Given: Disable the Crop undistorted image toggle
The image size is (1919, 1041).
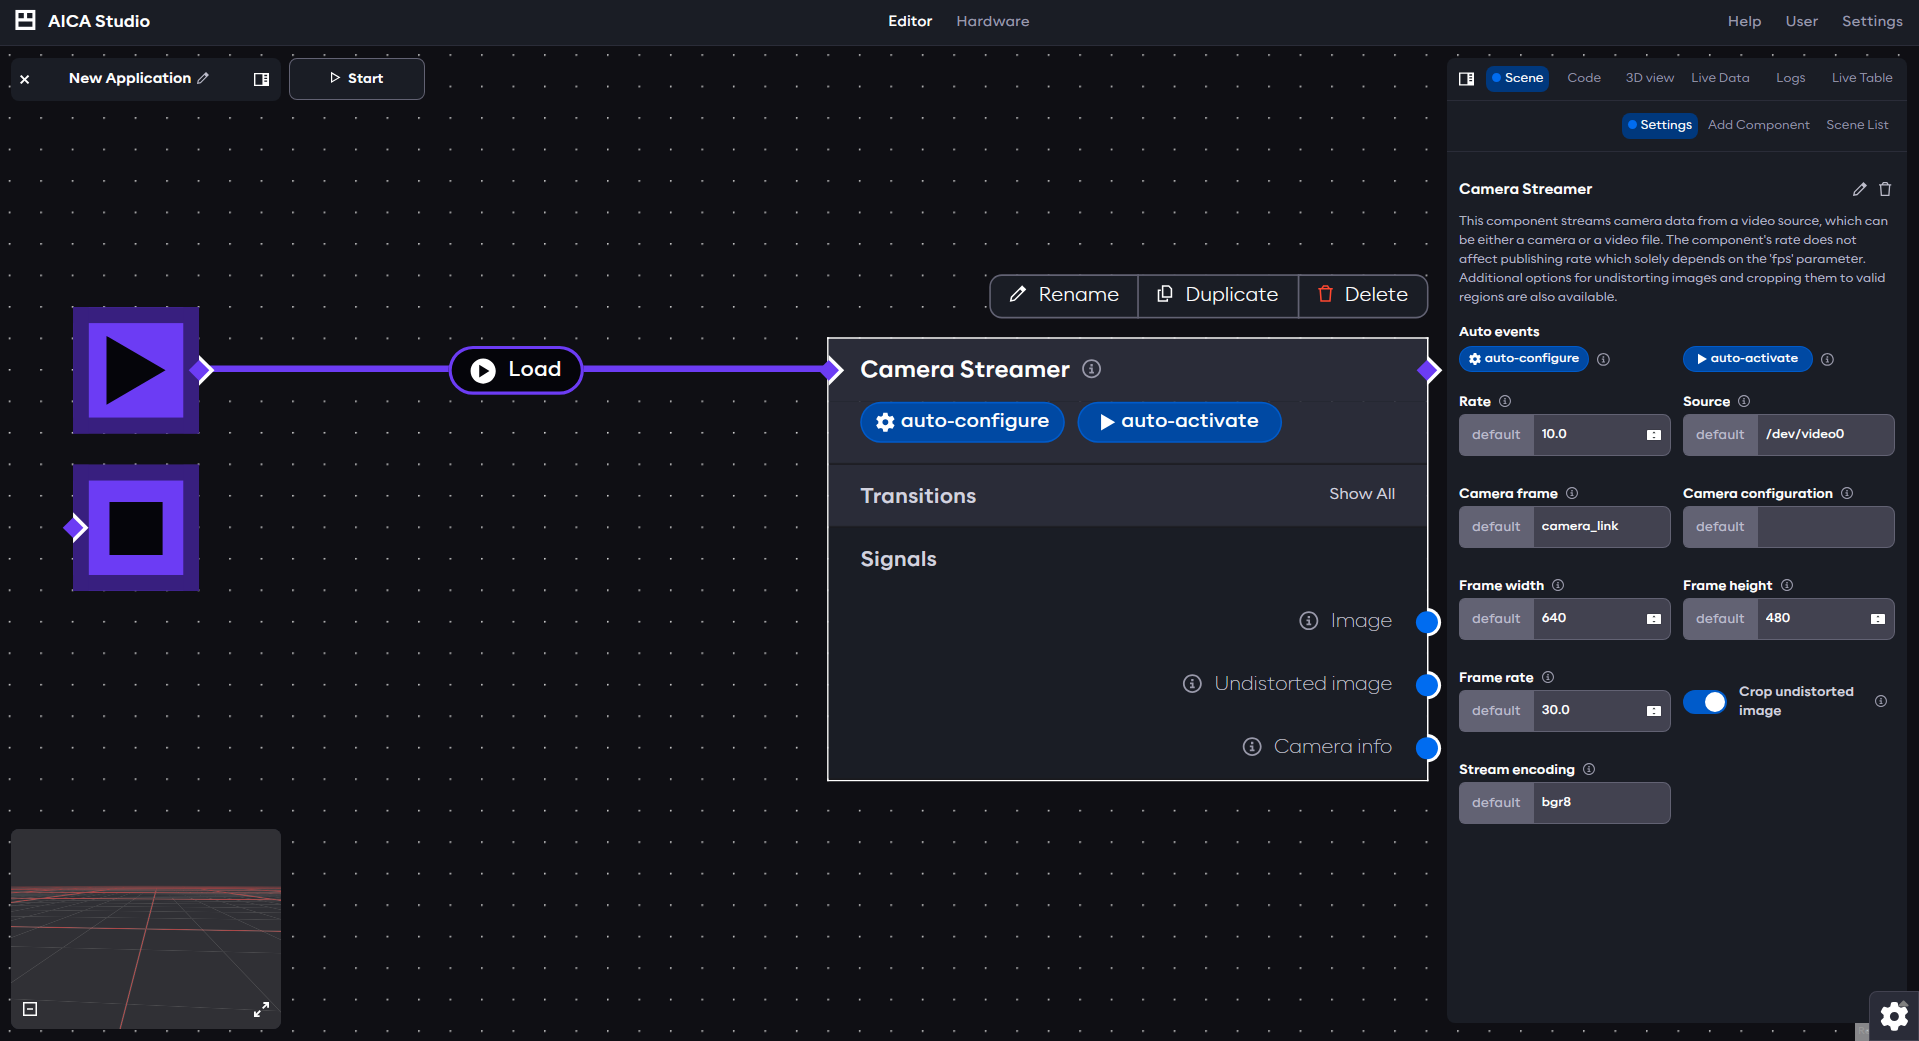Looking at the screenshot, I should pos(1705,702).
